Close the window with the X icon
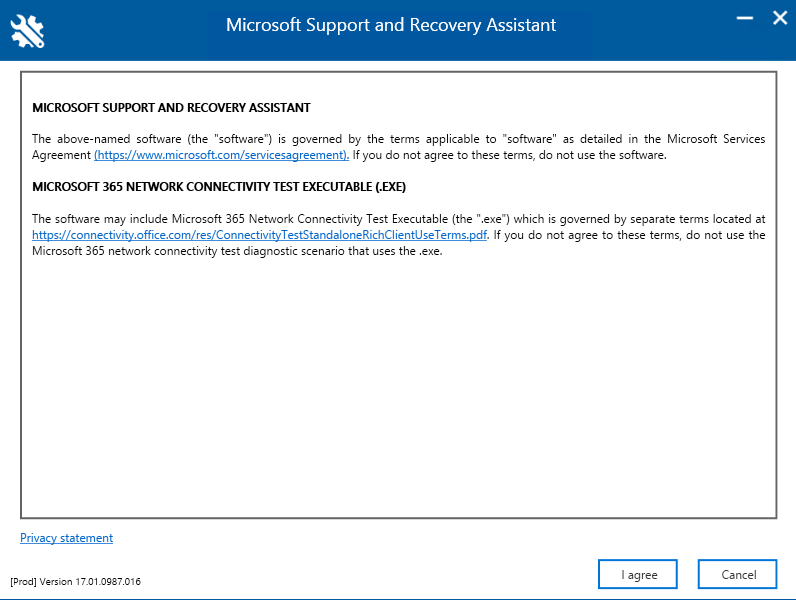This screenshot has height=600, width=796. tap(779, 18)
